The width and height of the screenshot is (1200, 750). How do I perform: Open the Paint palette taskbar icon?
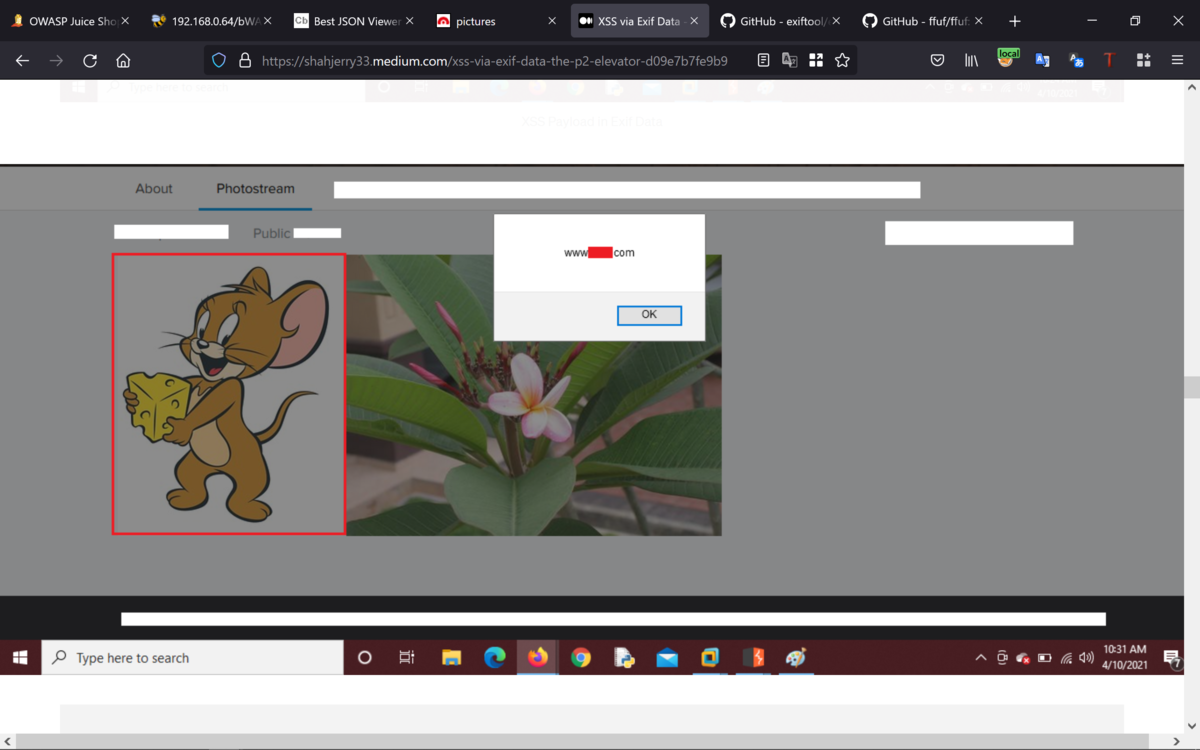(796, 658)
